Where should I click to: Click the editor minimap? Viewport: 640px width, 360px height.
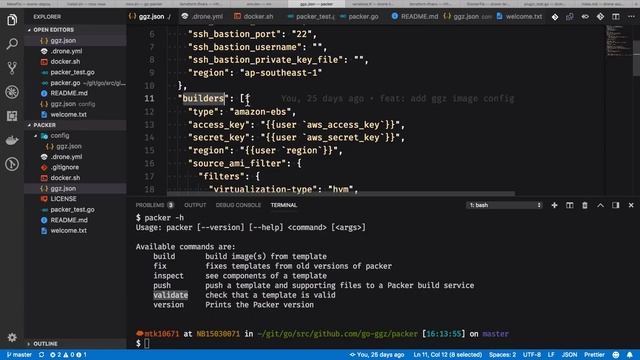coord(618,41)
